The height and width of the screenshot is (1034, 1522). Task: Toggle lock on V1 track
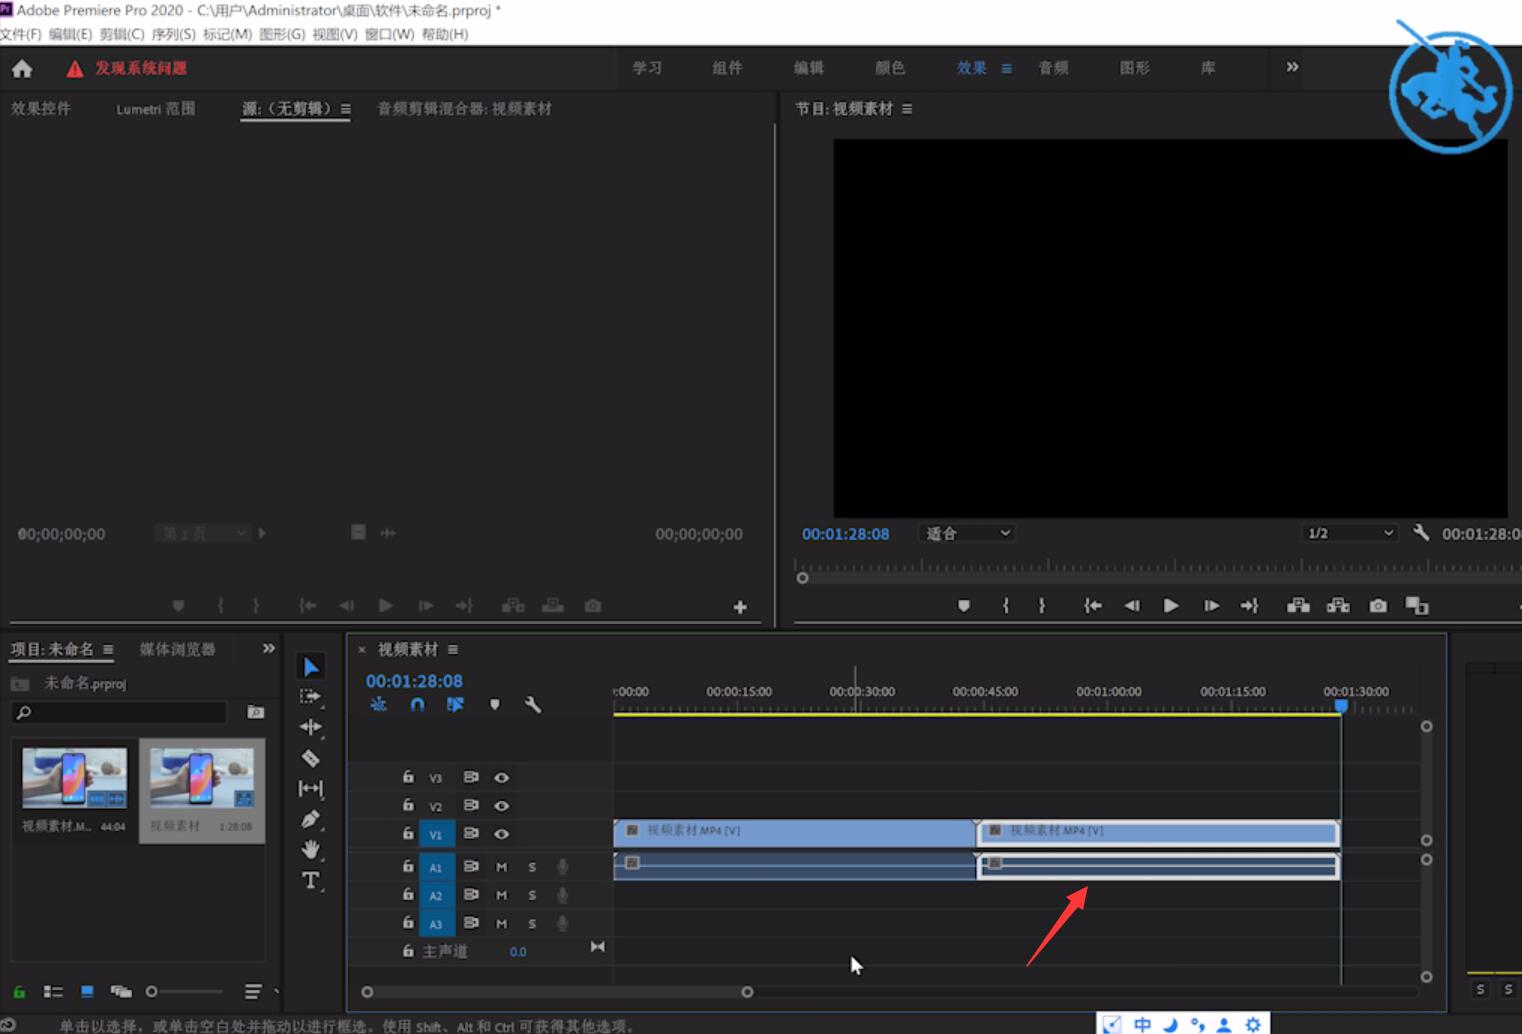pos(408,833)
